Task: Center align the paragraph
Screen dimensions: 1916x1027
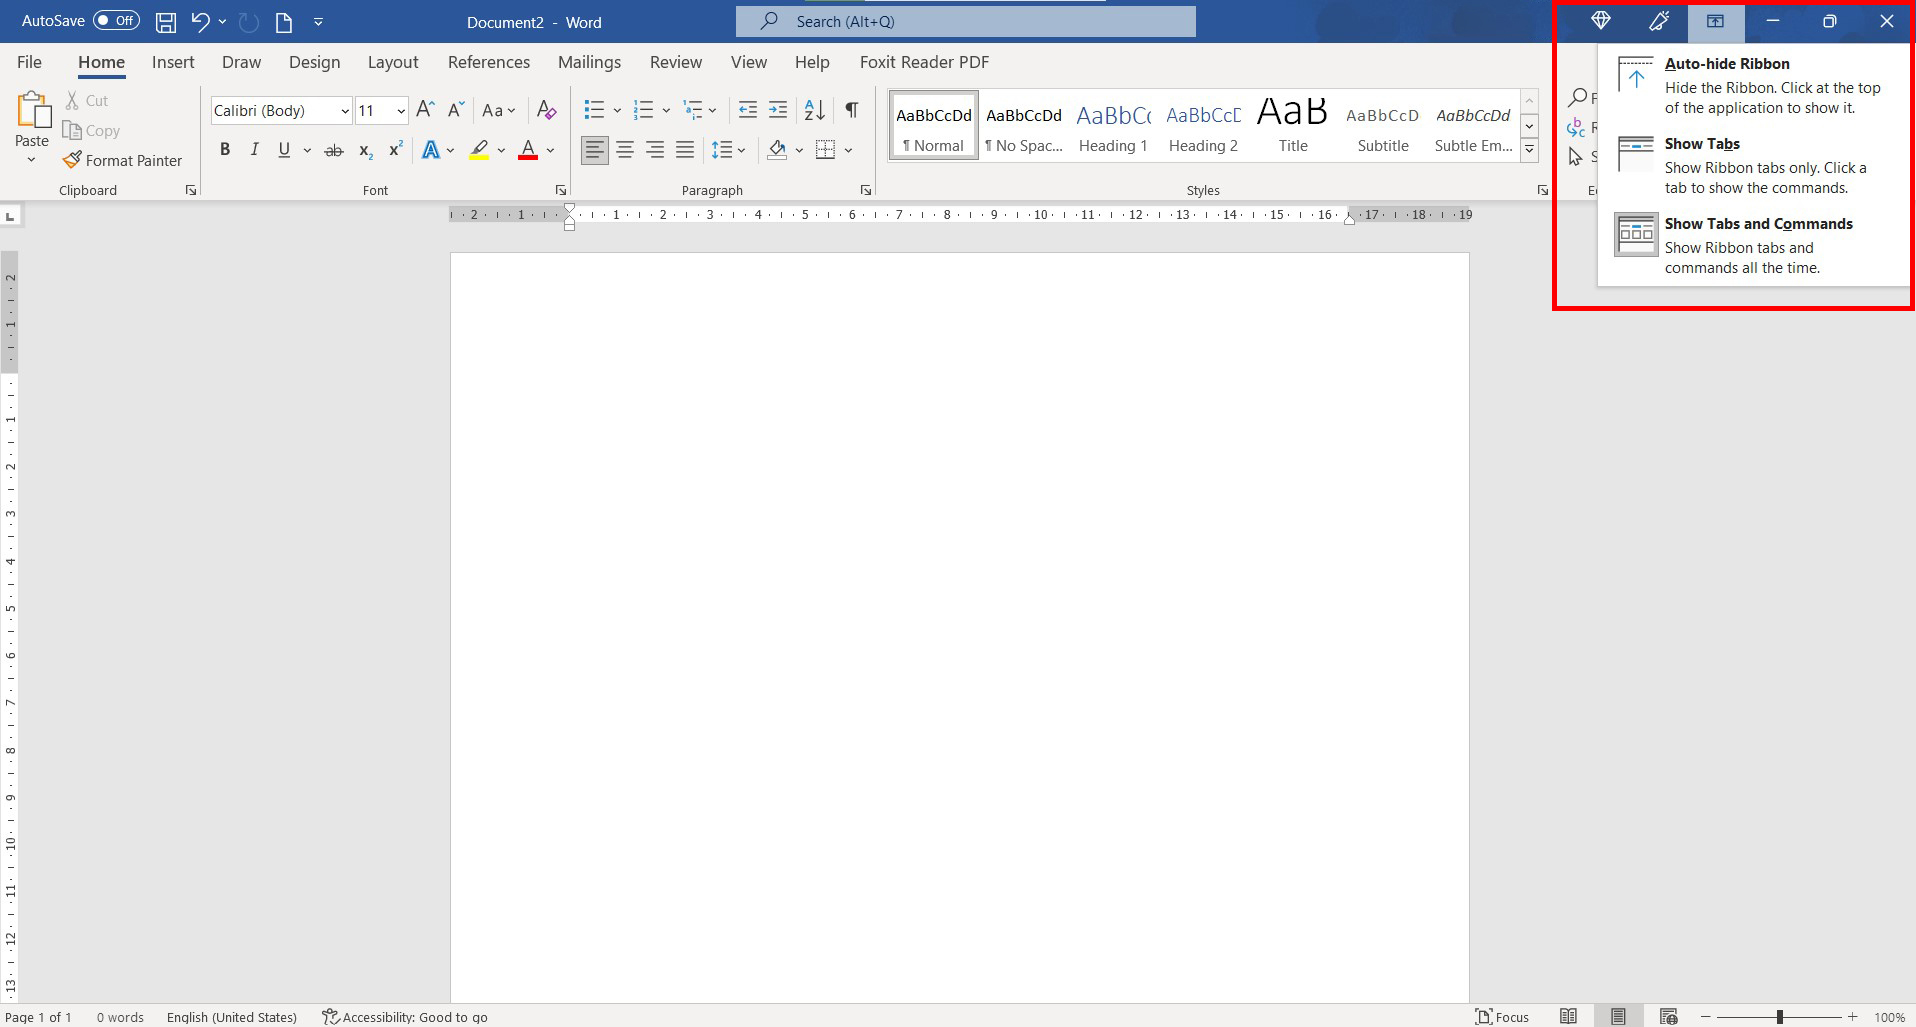Action: tap(625, 150)
